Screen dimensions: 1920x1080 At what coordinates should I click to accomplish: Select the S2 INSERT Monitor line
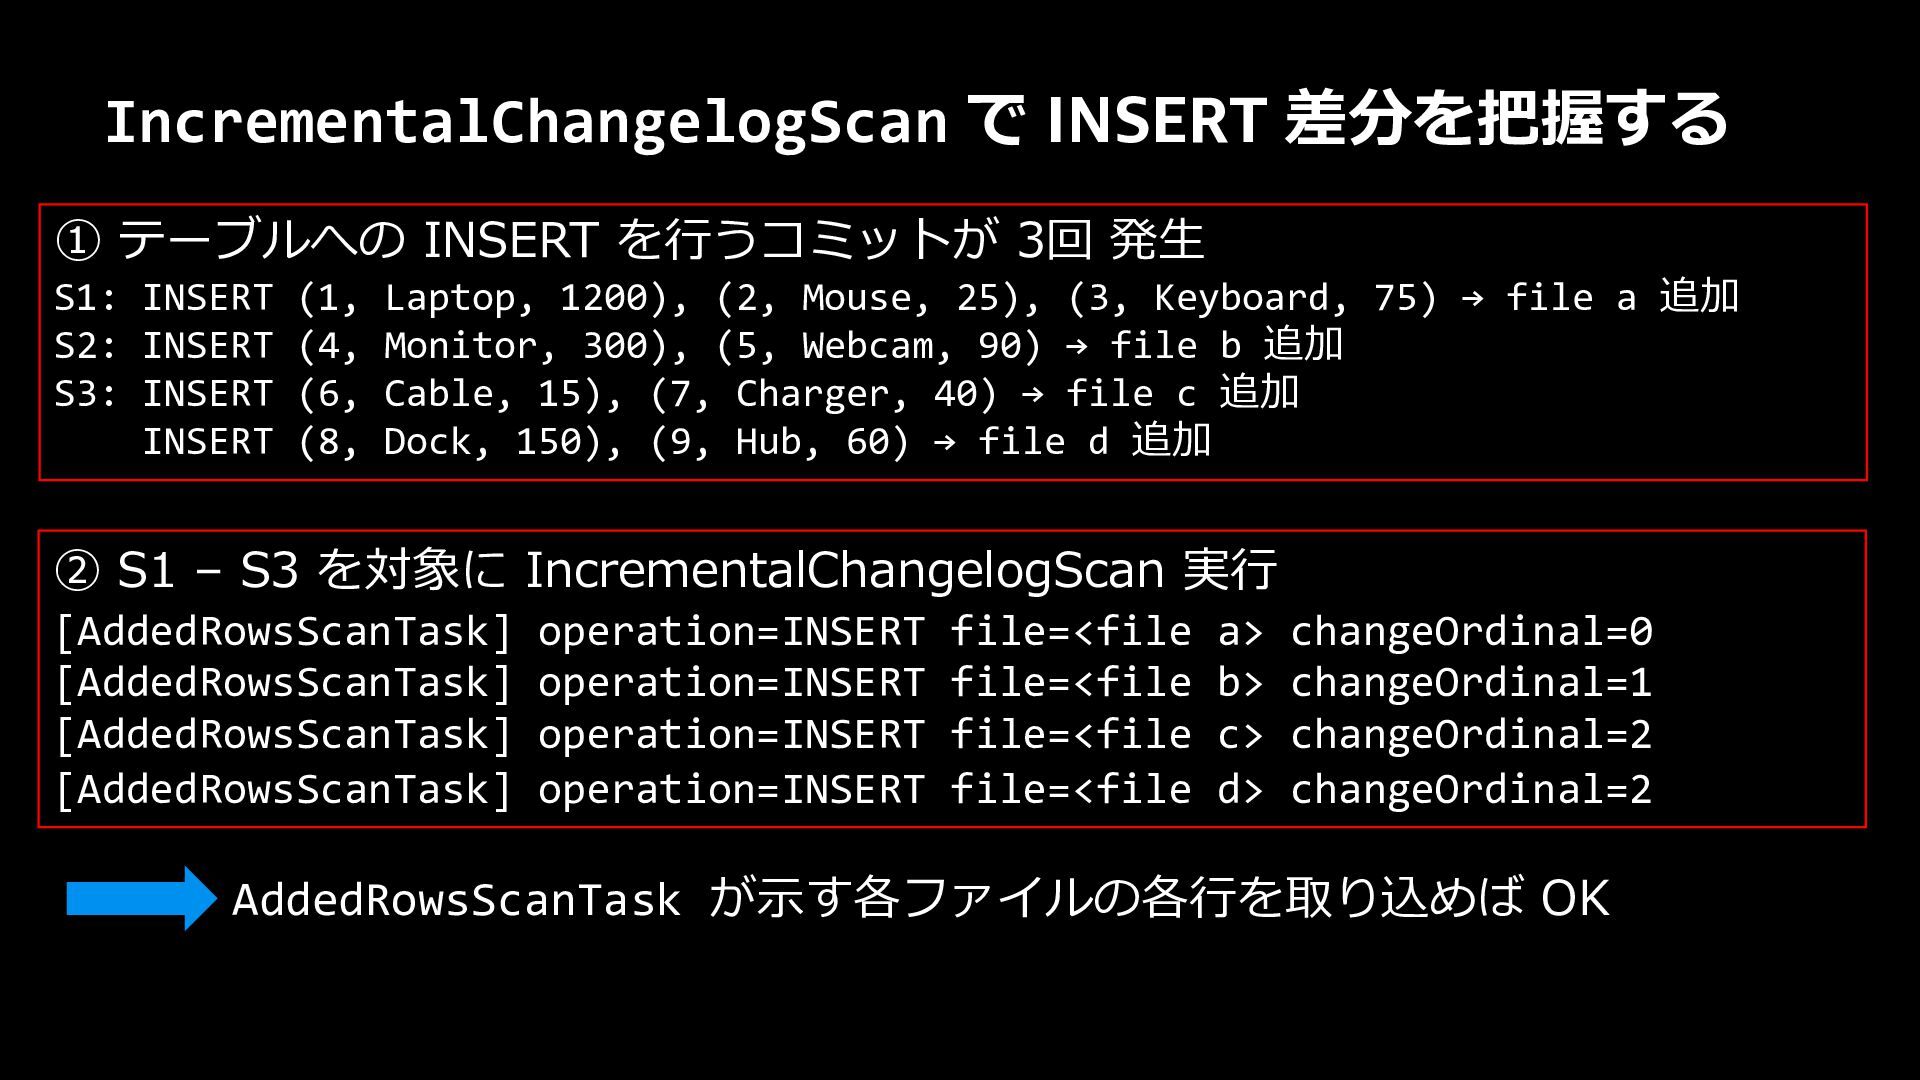click(699, 345)
